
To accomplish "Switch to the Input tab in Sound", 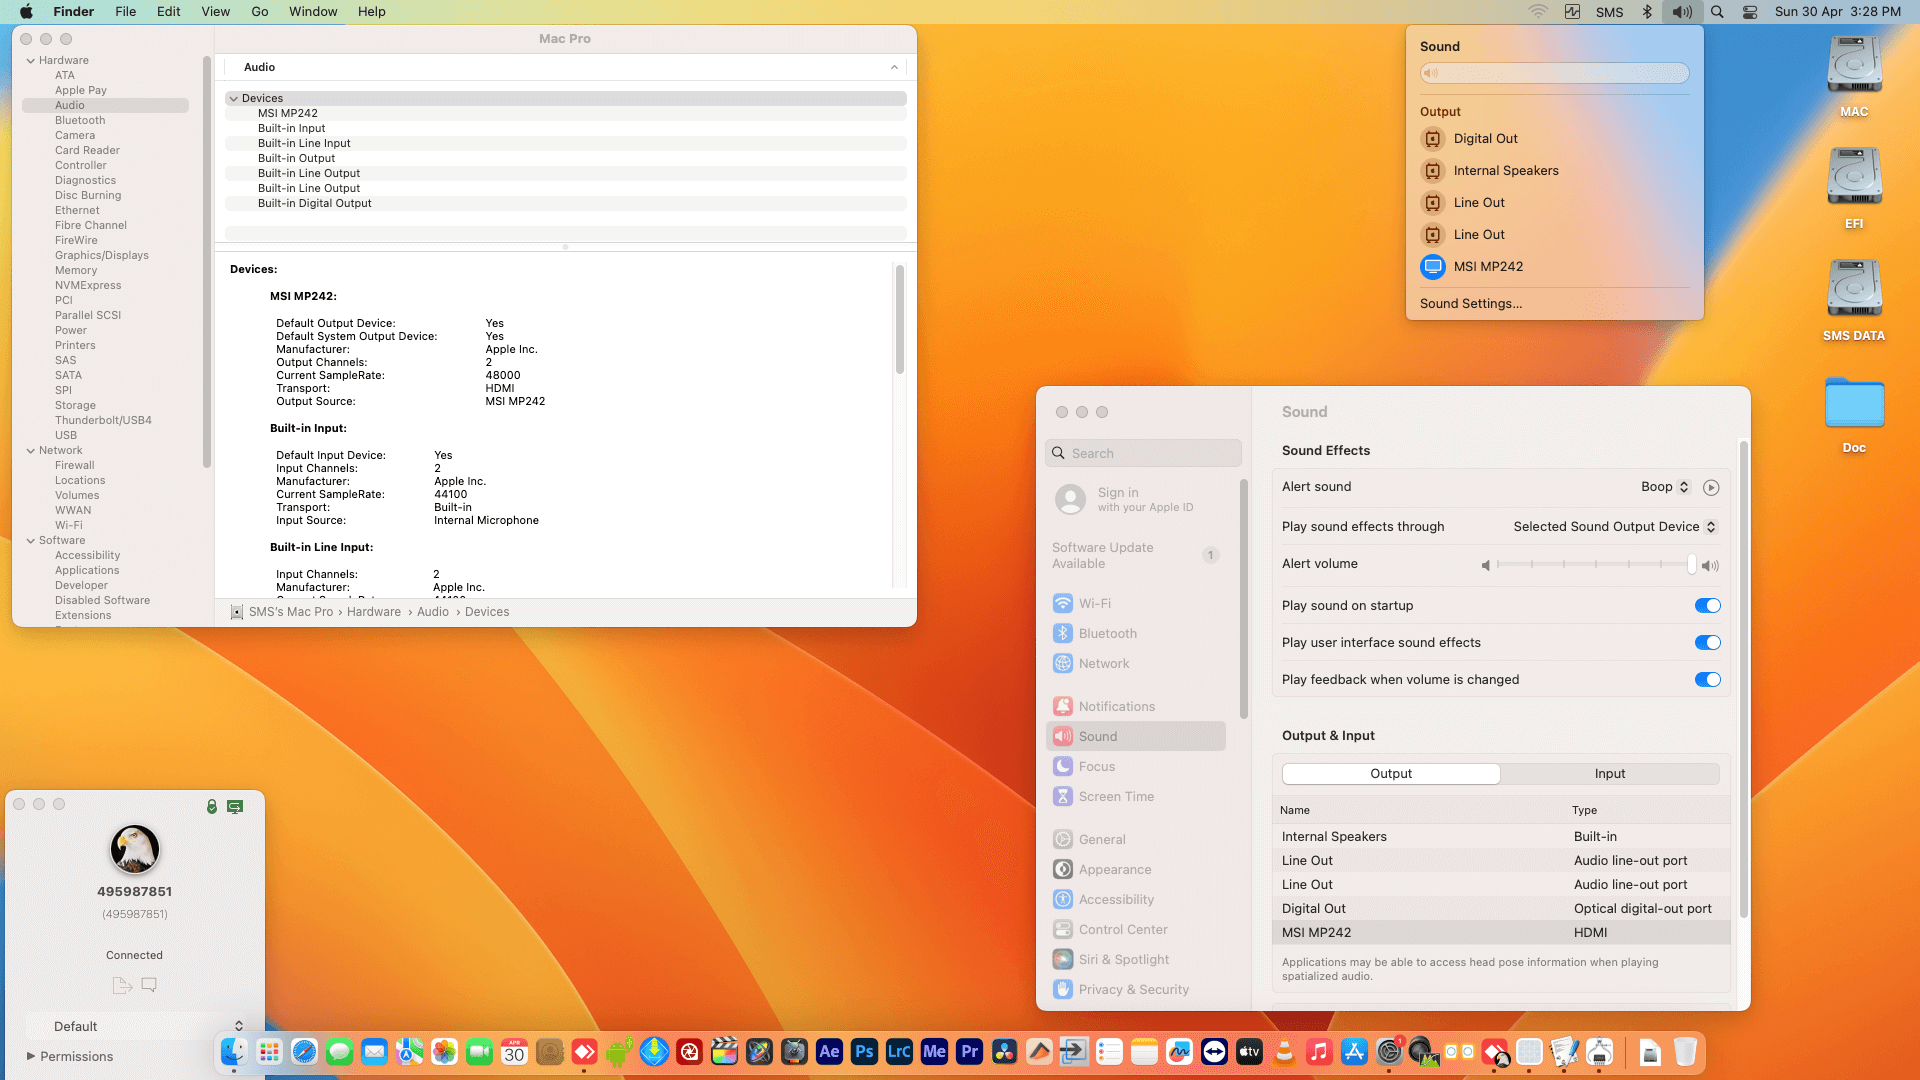I will pos(1610,774).
